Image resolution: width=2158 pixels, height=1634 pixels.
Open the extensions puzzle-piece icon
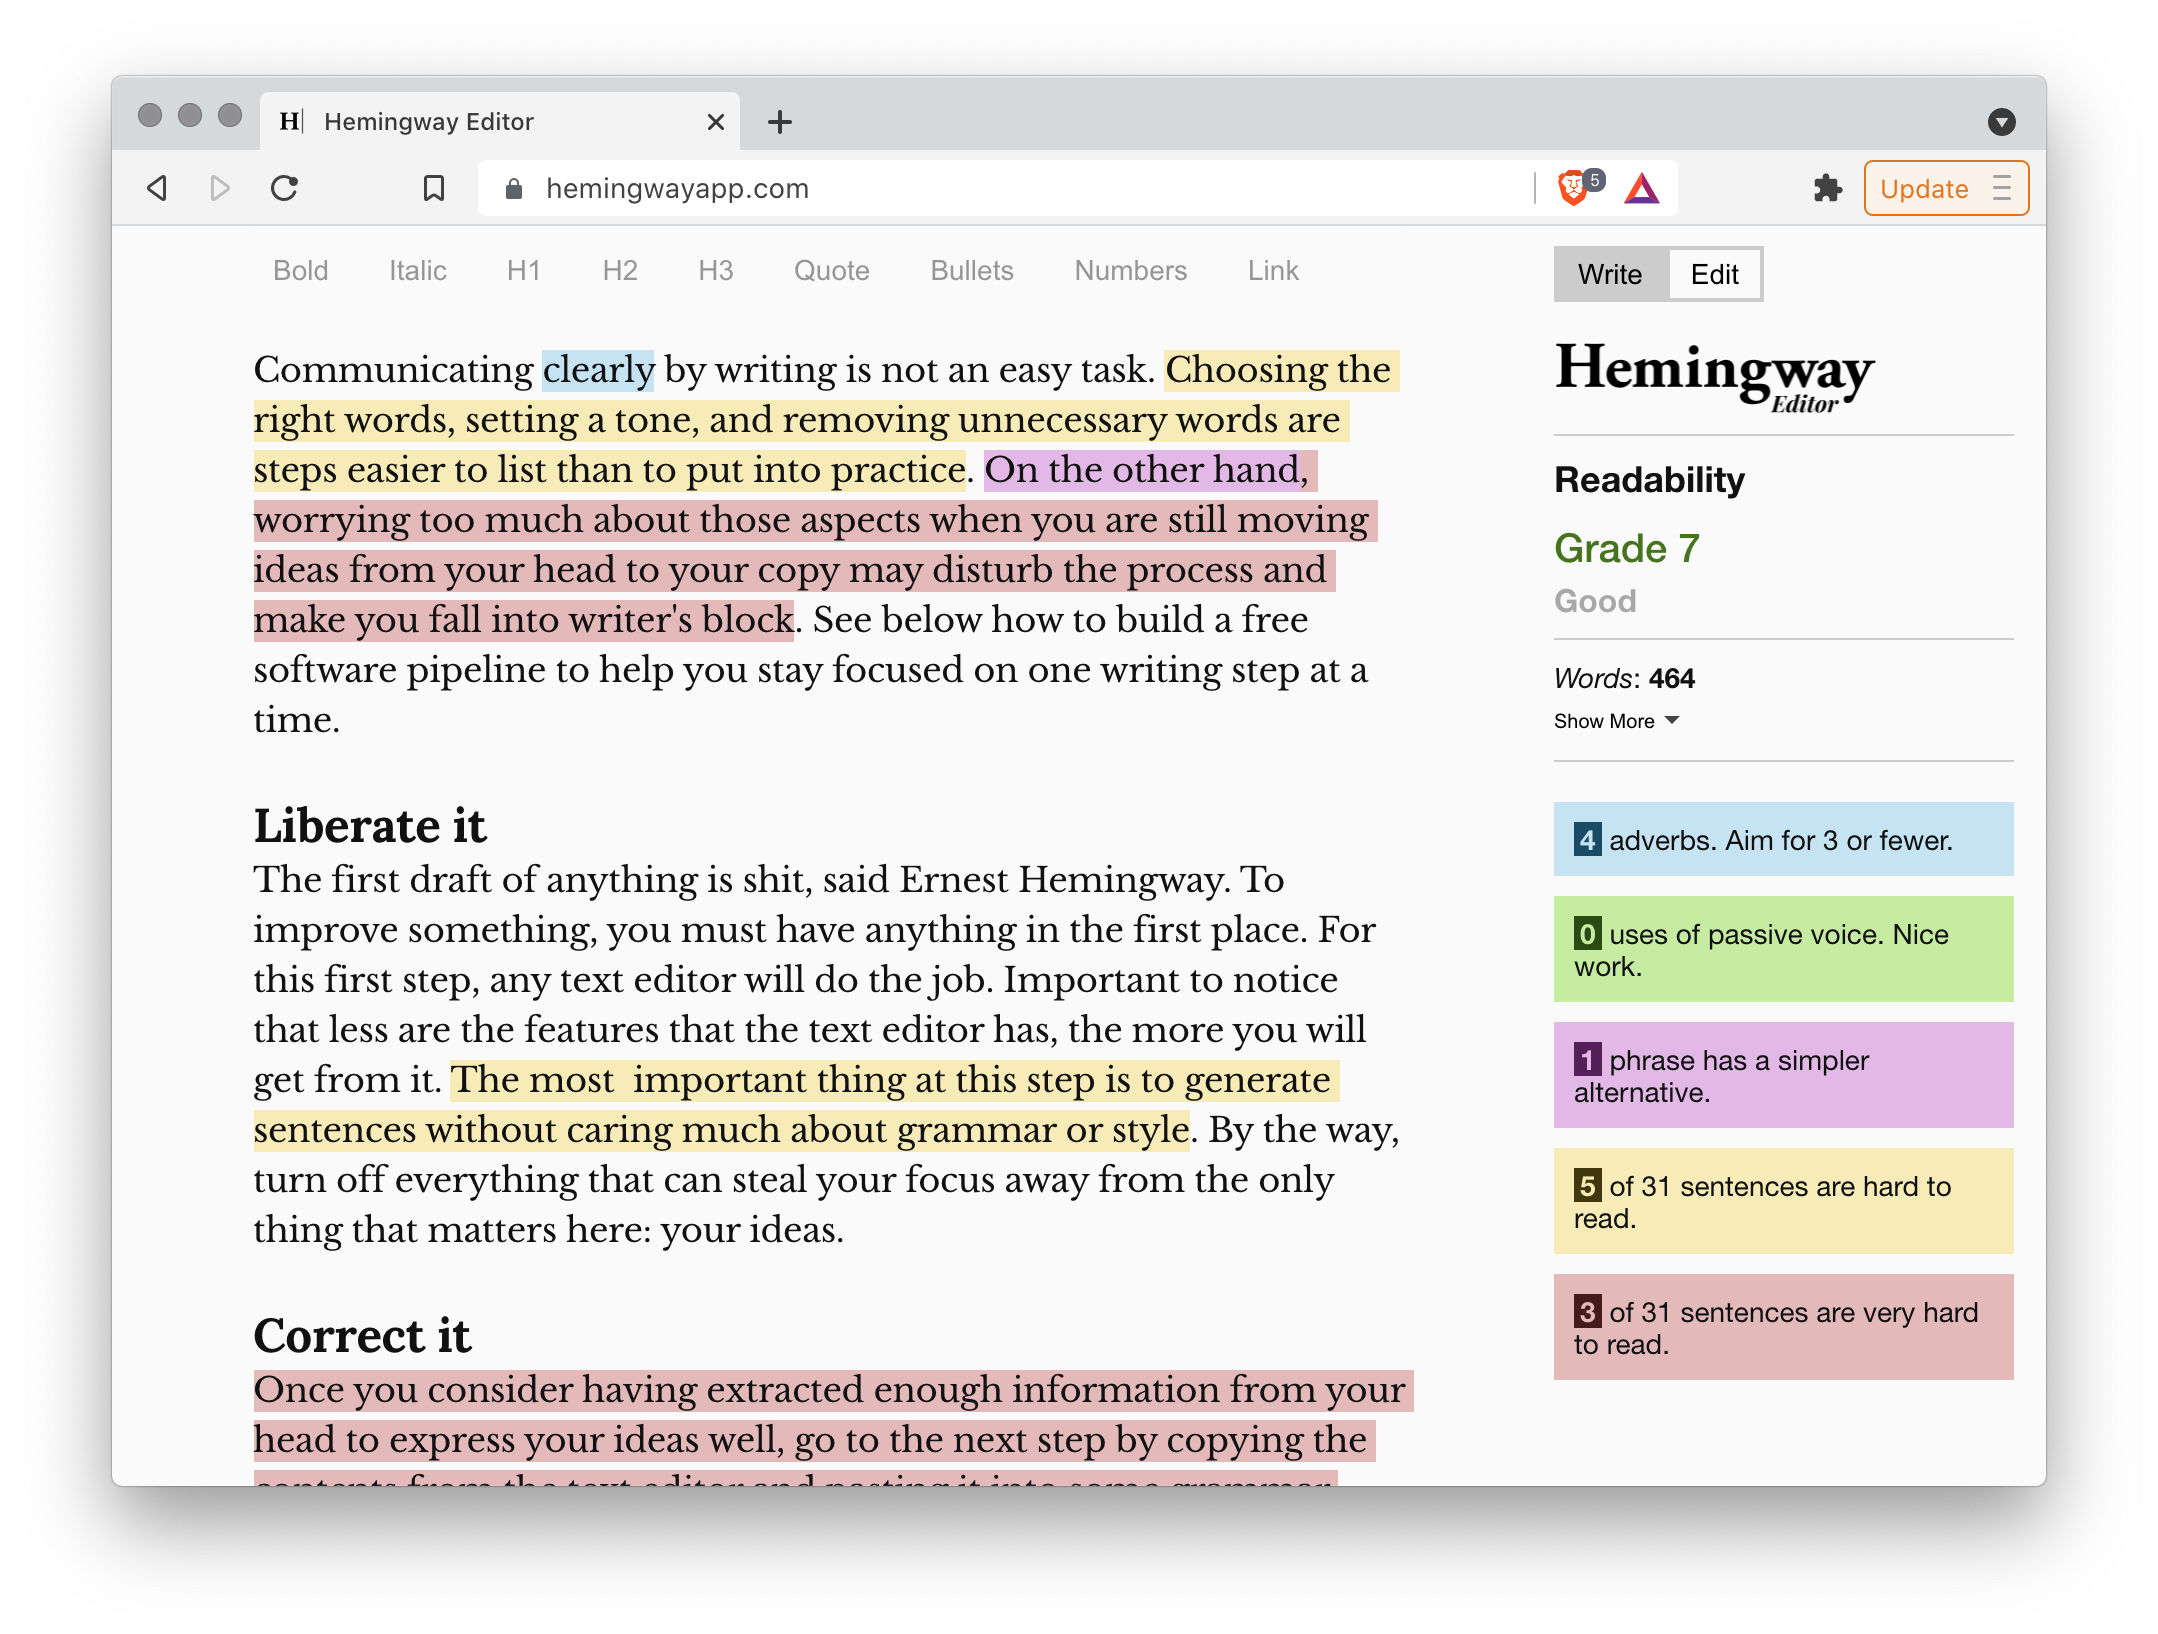click(x=1828, y=188)
